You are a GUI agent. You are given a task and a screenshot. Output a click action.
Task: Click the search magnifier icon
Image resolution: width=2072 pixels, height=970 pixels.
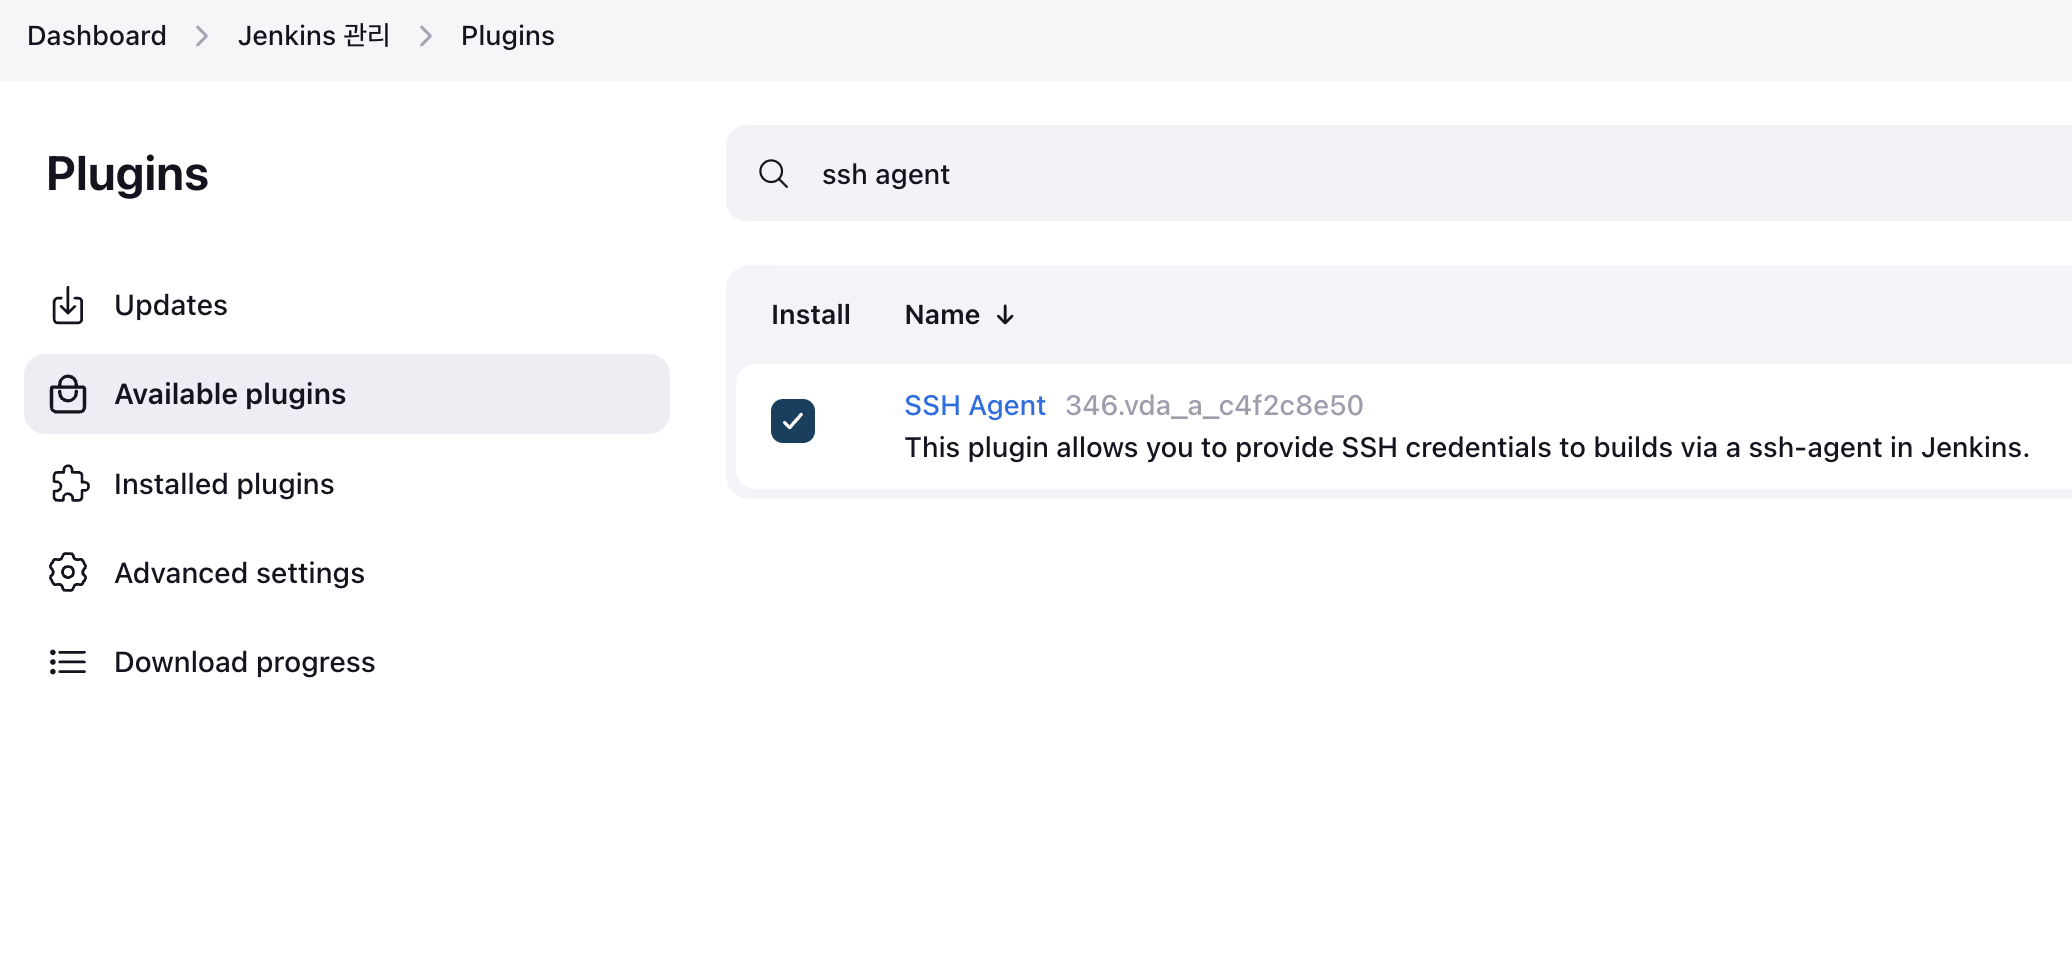pyautogui.click(x=773, y=174)
